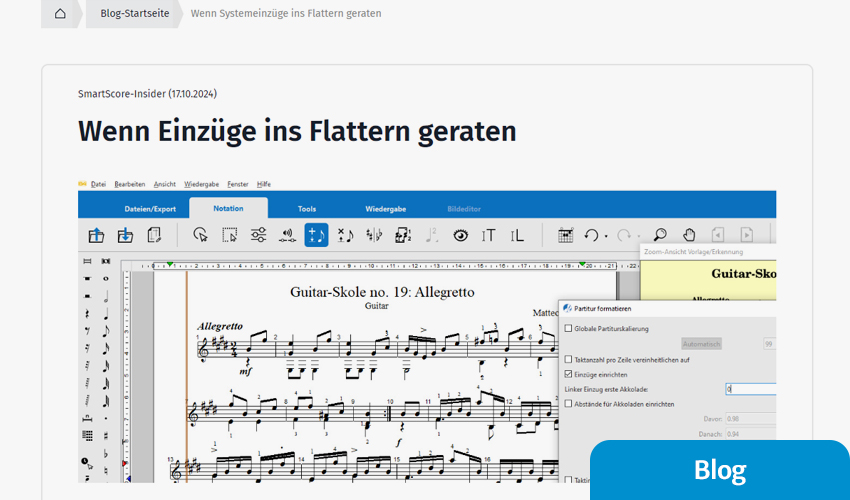Select the hand pan tool
850x500 pixels.
[x=689, y=236]
